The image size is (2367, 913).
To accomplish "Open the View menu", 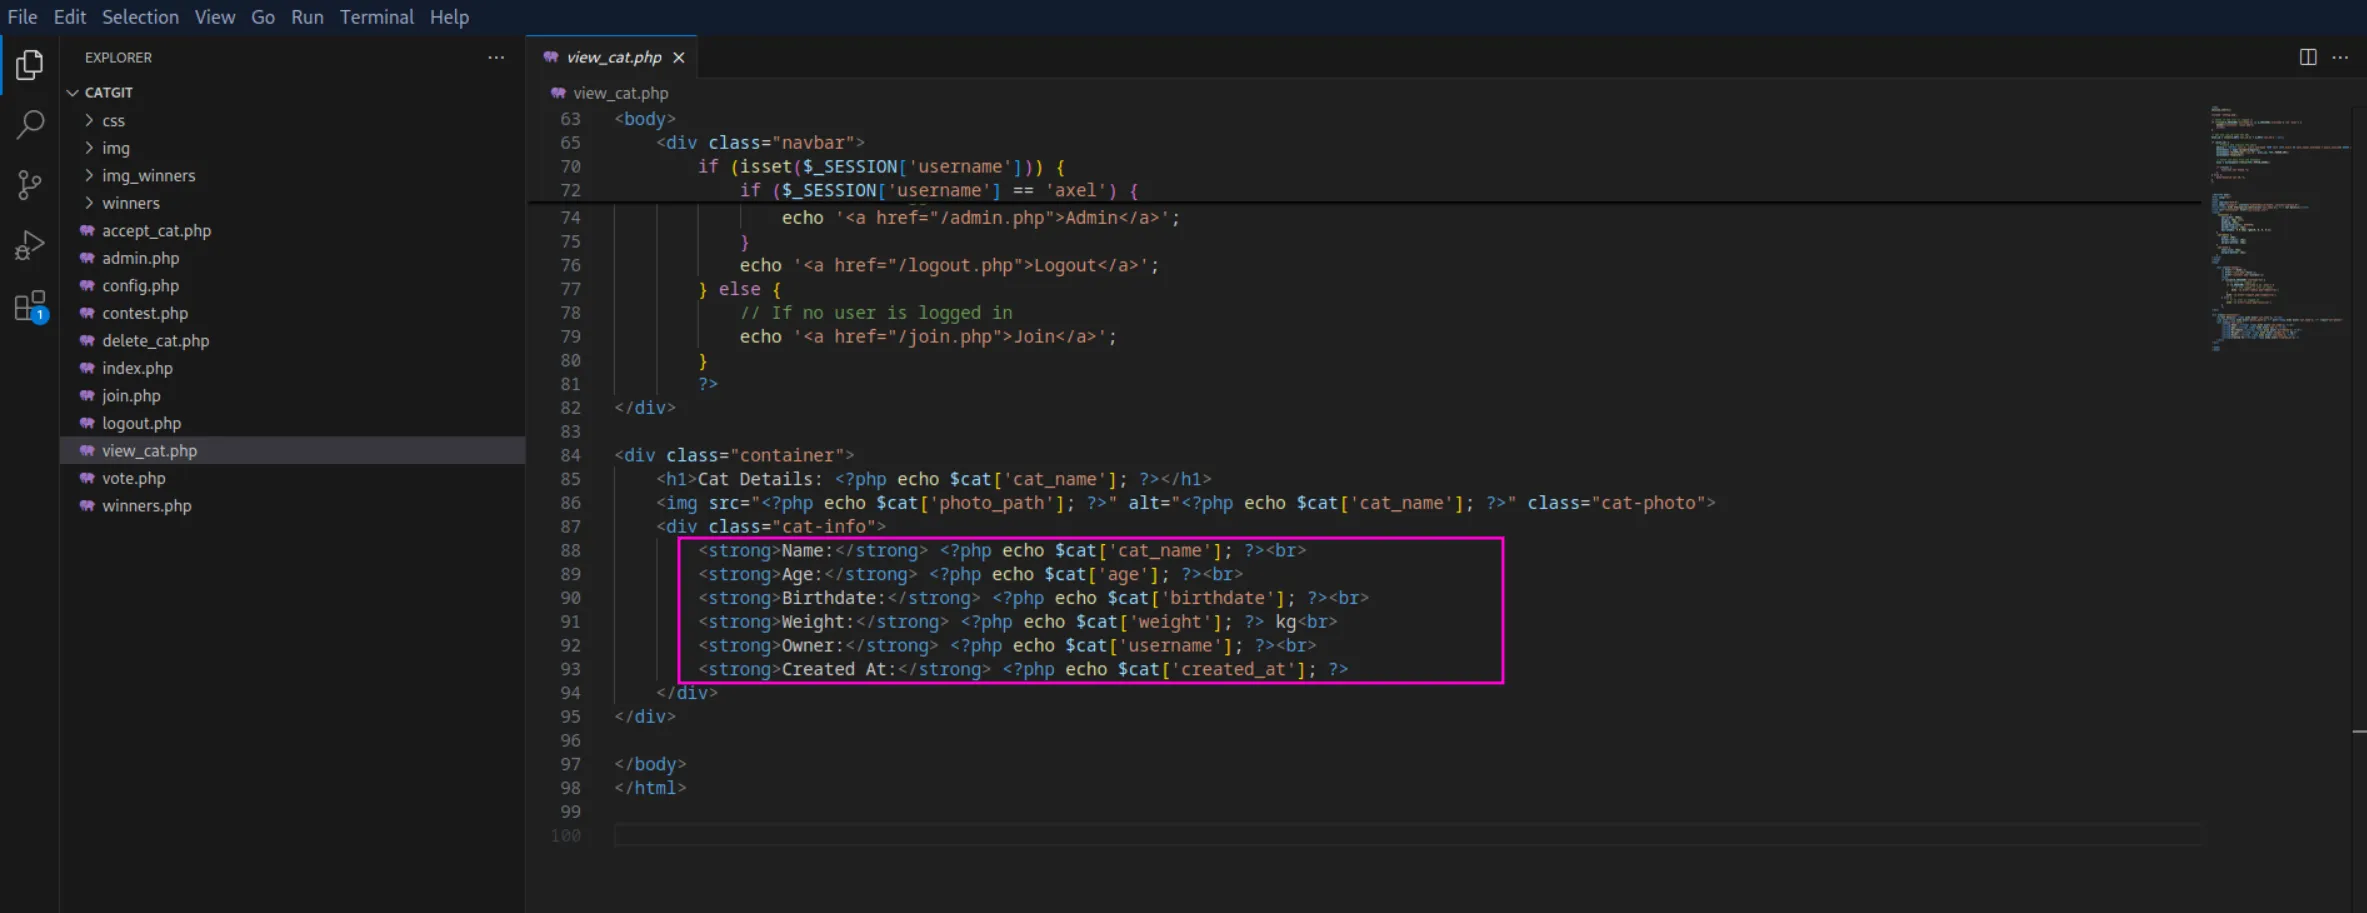I will (215, 17).
